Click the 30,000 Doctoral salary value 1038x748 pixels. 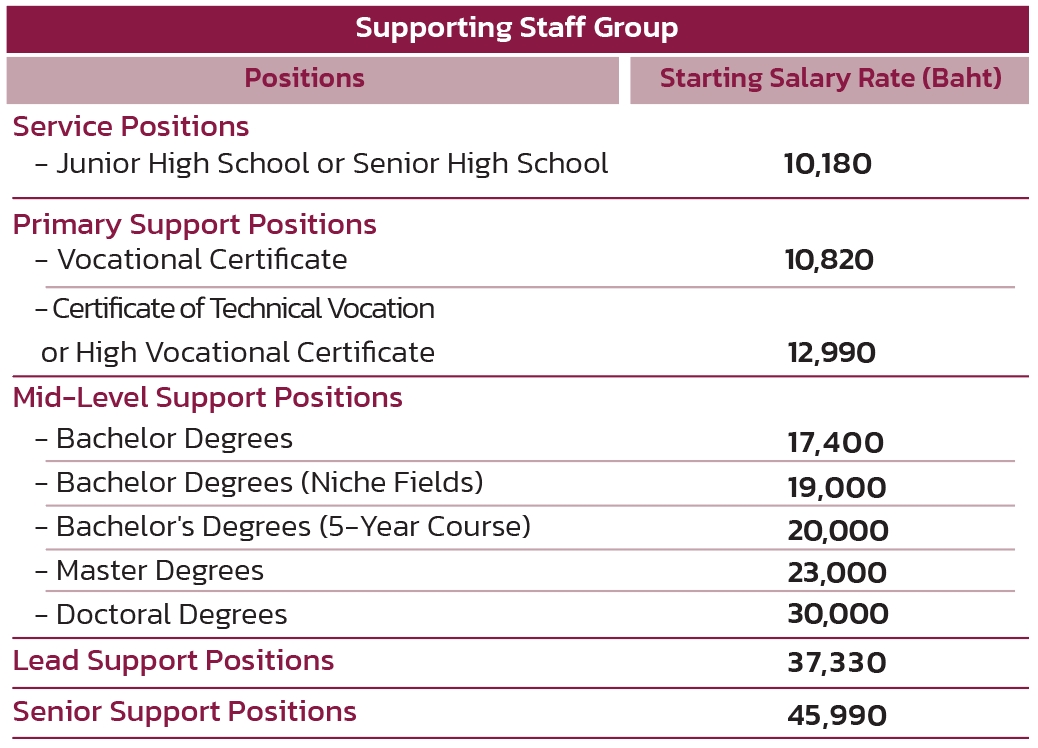click(837, 615)
